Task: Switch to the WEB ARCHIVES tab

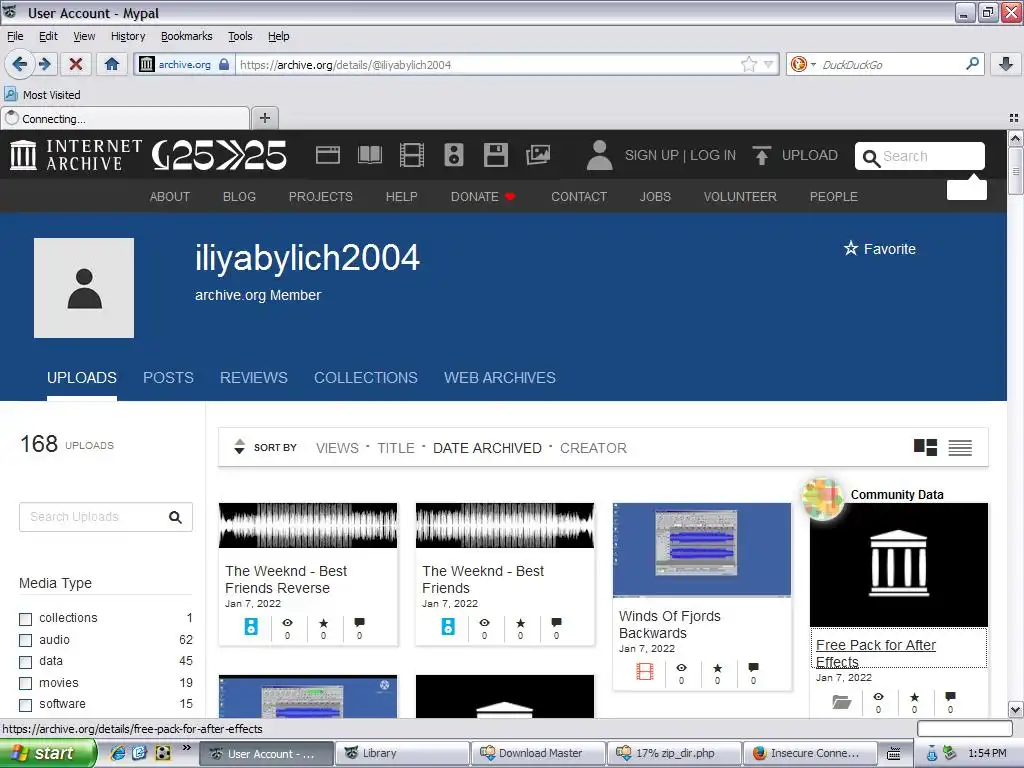Action: click(500, 377)
